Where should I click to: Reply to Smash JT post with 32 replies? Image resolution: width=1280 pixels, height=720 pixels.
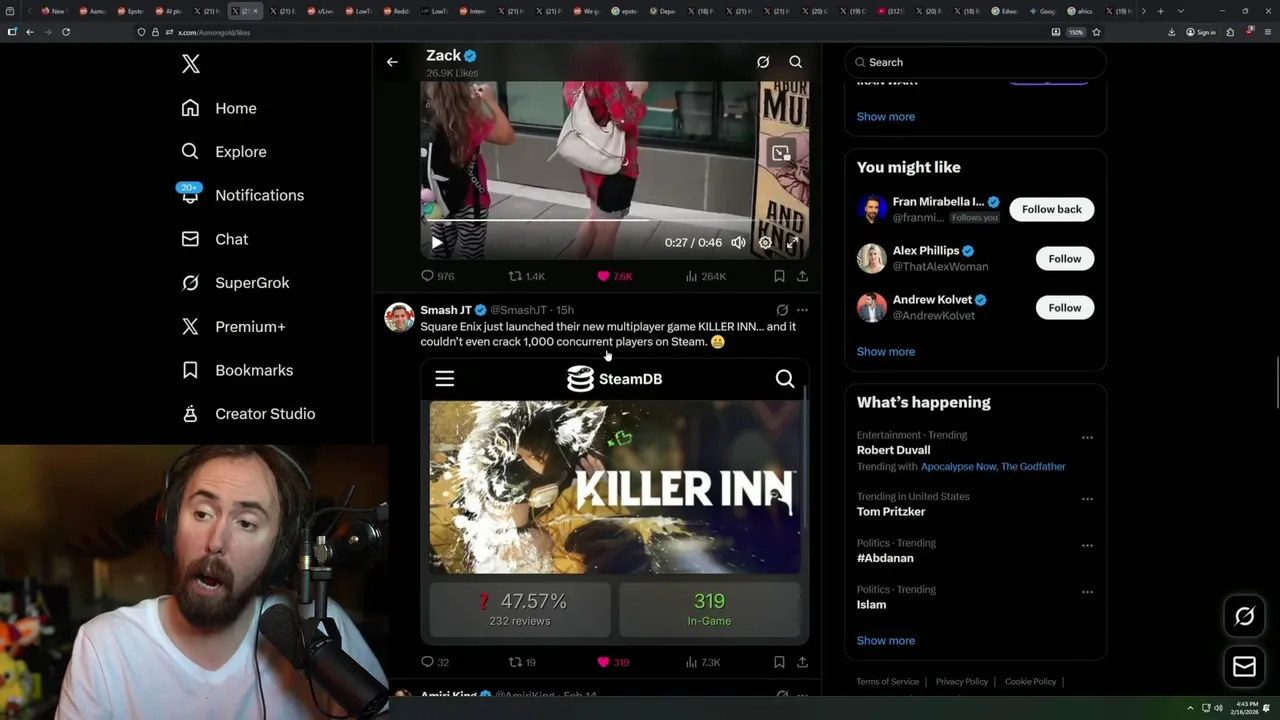435,662
